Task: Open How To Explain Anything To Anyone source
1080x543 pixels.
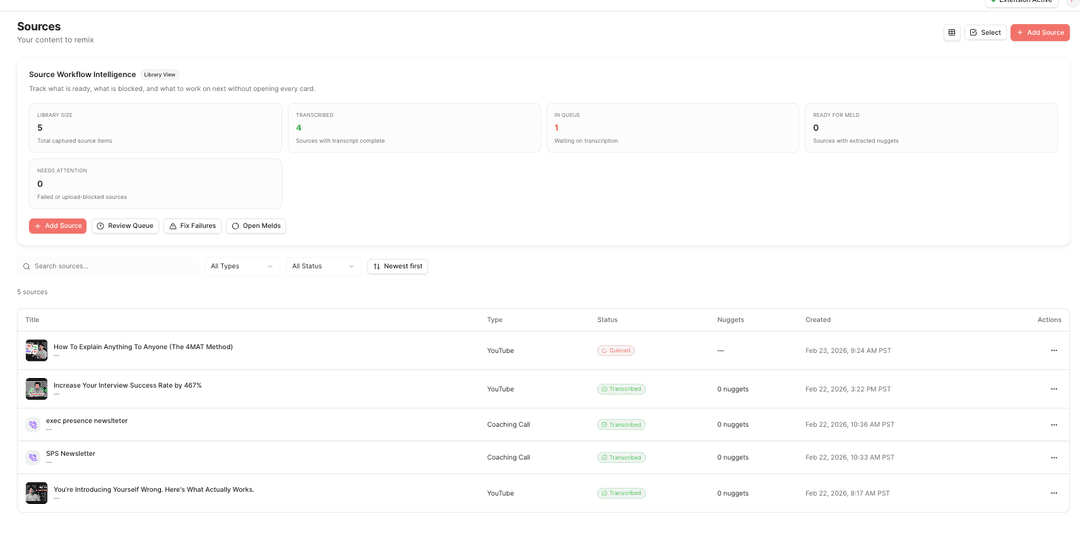Action: pyautogui.click(x=143, y=347)
